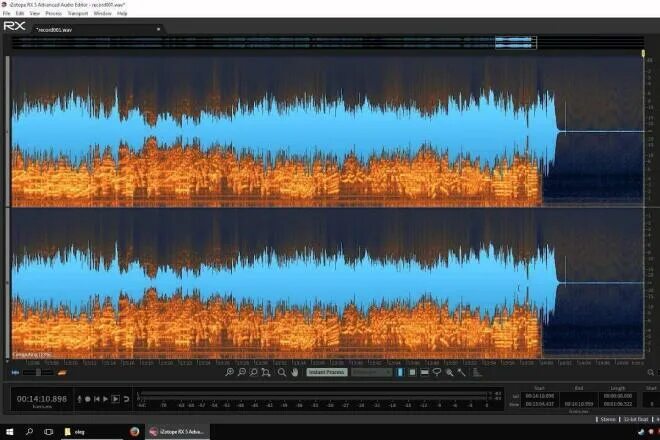
Task: Click the view Length 00:01:06.522 field
Action: point(617,404)
